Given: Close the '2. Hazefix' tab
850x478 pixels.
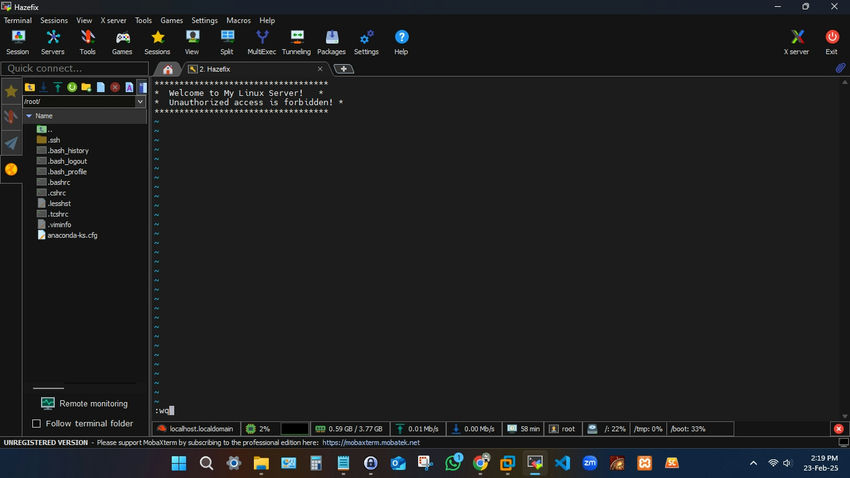Looking at the screenshot, I should [320, 69].
